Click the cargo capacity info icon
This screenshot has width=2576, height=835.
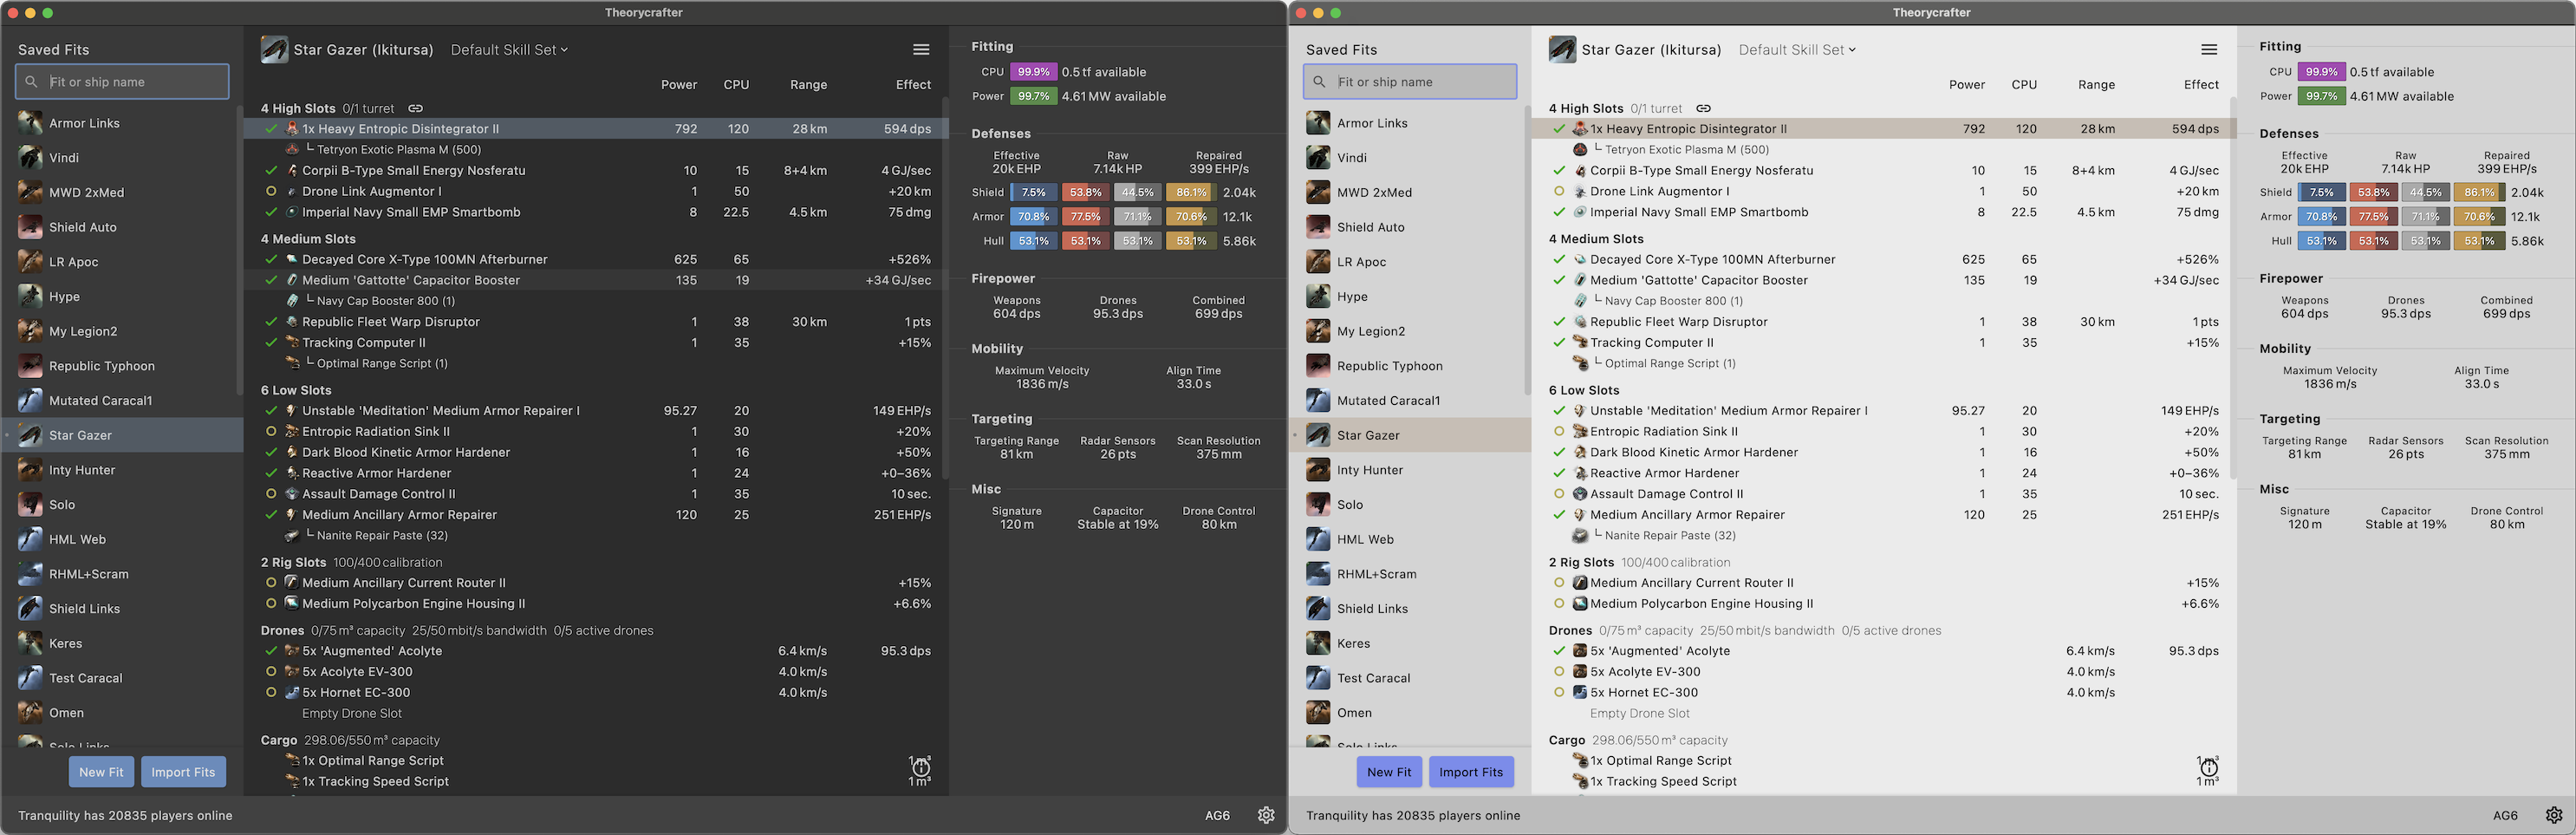pos(920,768)
